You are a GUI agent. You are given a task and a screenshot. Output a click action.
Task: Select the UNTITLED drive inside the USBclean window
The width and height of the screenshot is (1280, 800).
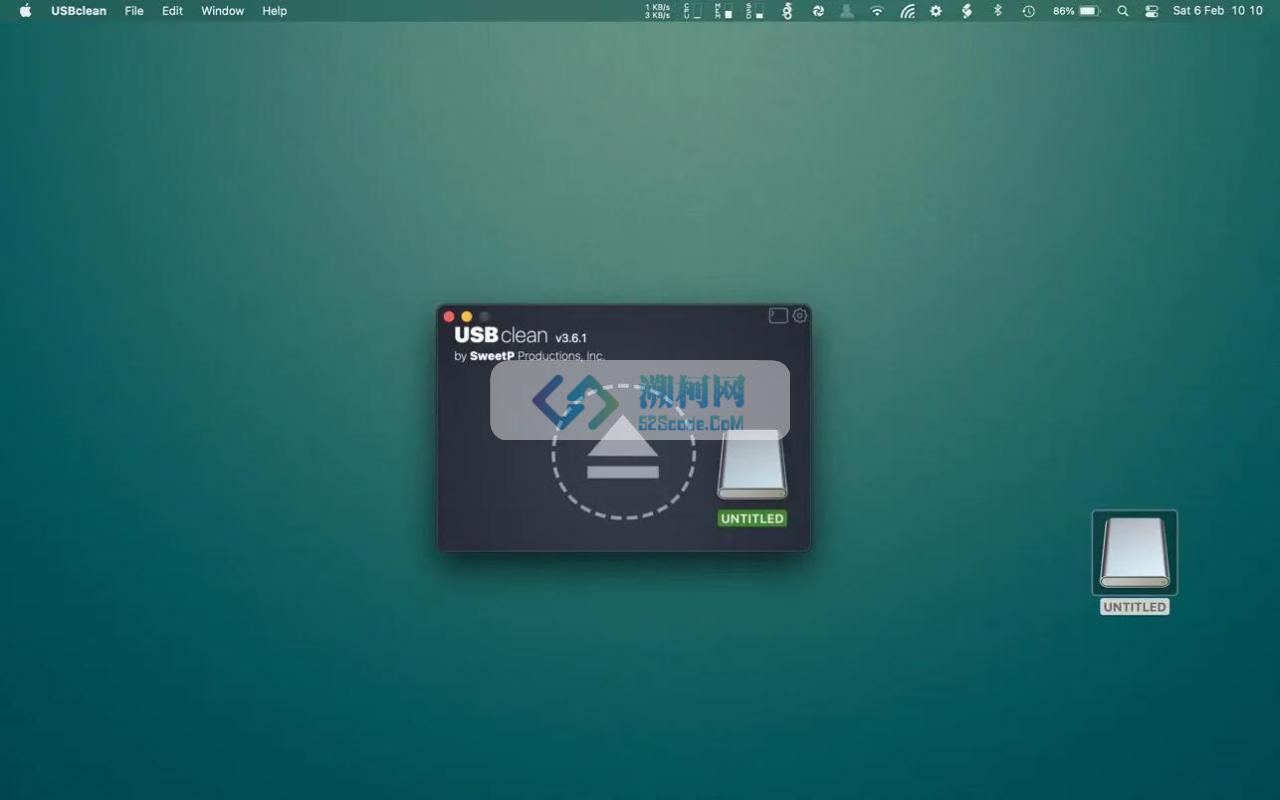752,478
